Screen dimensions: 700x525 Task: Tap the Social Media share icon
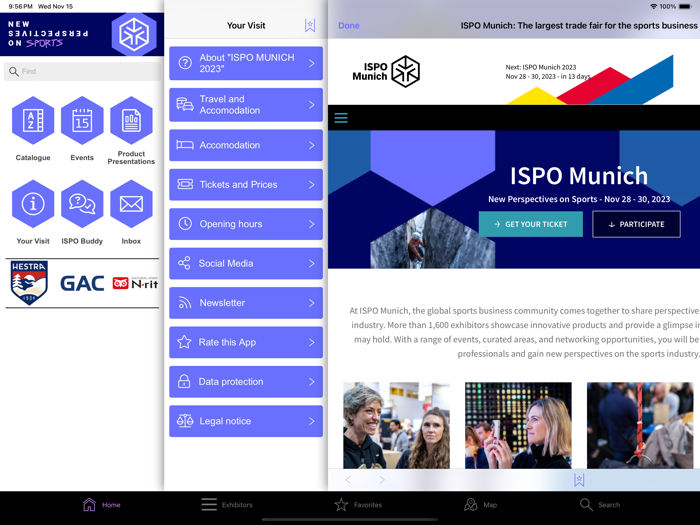pyautogui.click(x=184, y=263)
